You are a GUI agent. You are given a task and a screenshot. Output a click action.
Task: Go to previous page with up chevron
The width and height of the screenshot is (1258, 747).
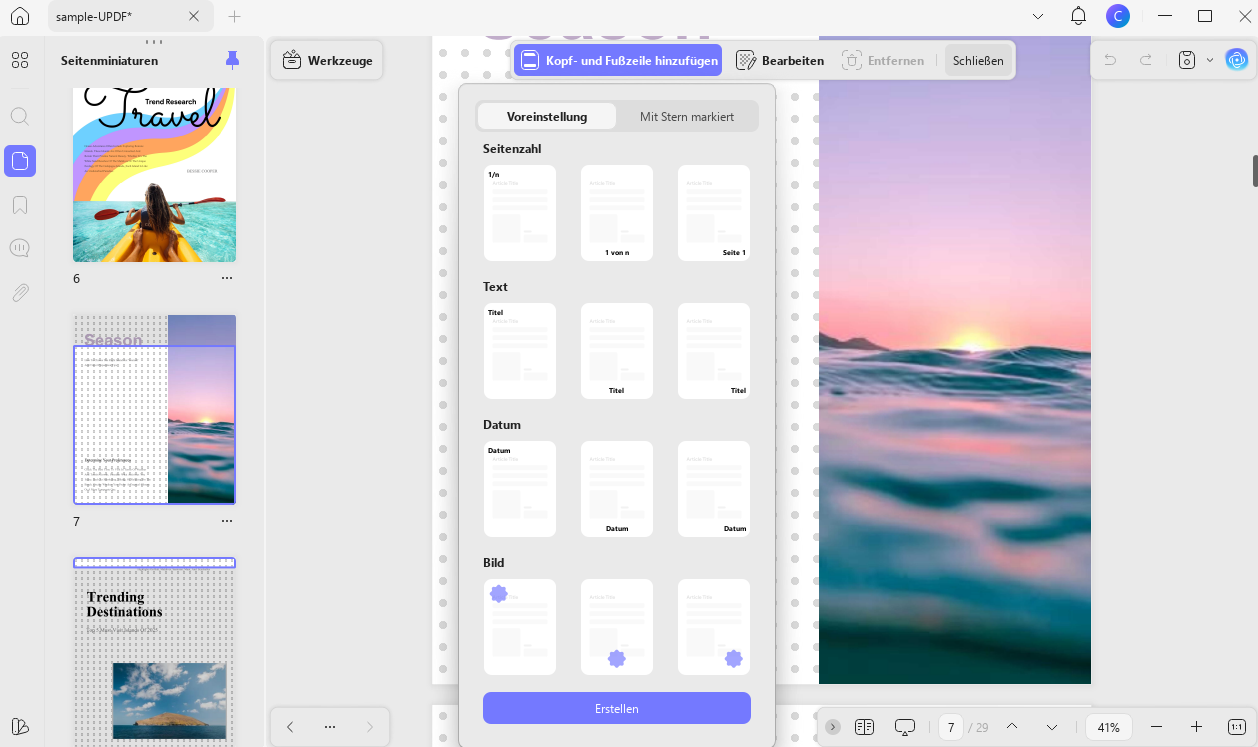pyautogui.click(x=1012, y=727)
